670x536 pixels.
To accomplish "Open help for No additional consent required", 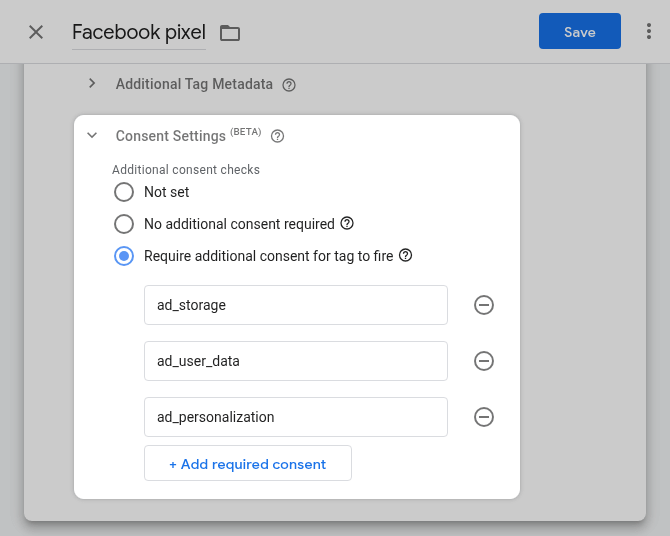I will [x=347, y=223].
